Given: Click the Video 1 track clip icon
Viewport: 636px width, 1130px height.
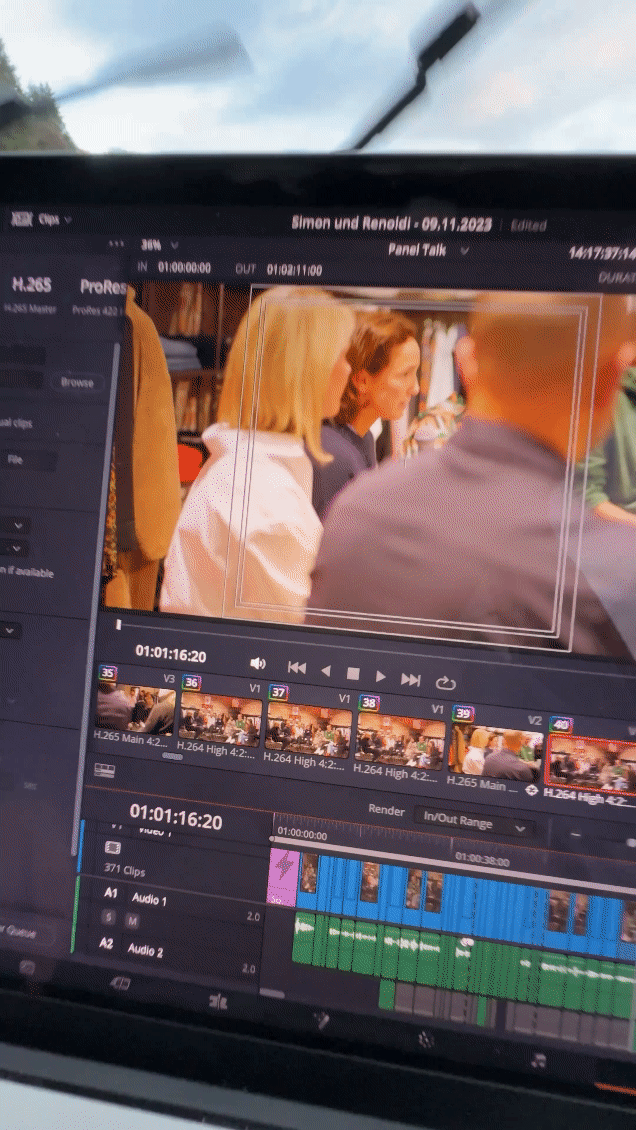Looking at the screenshot, I should [112, 848].
